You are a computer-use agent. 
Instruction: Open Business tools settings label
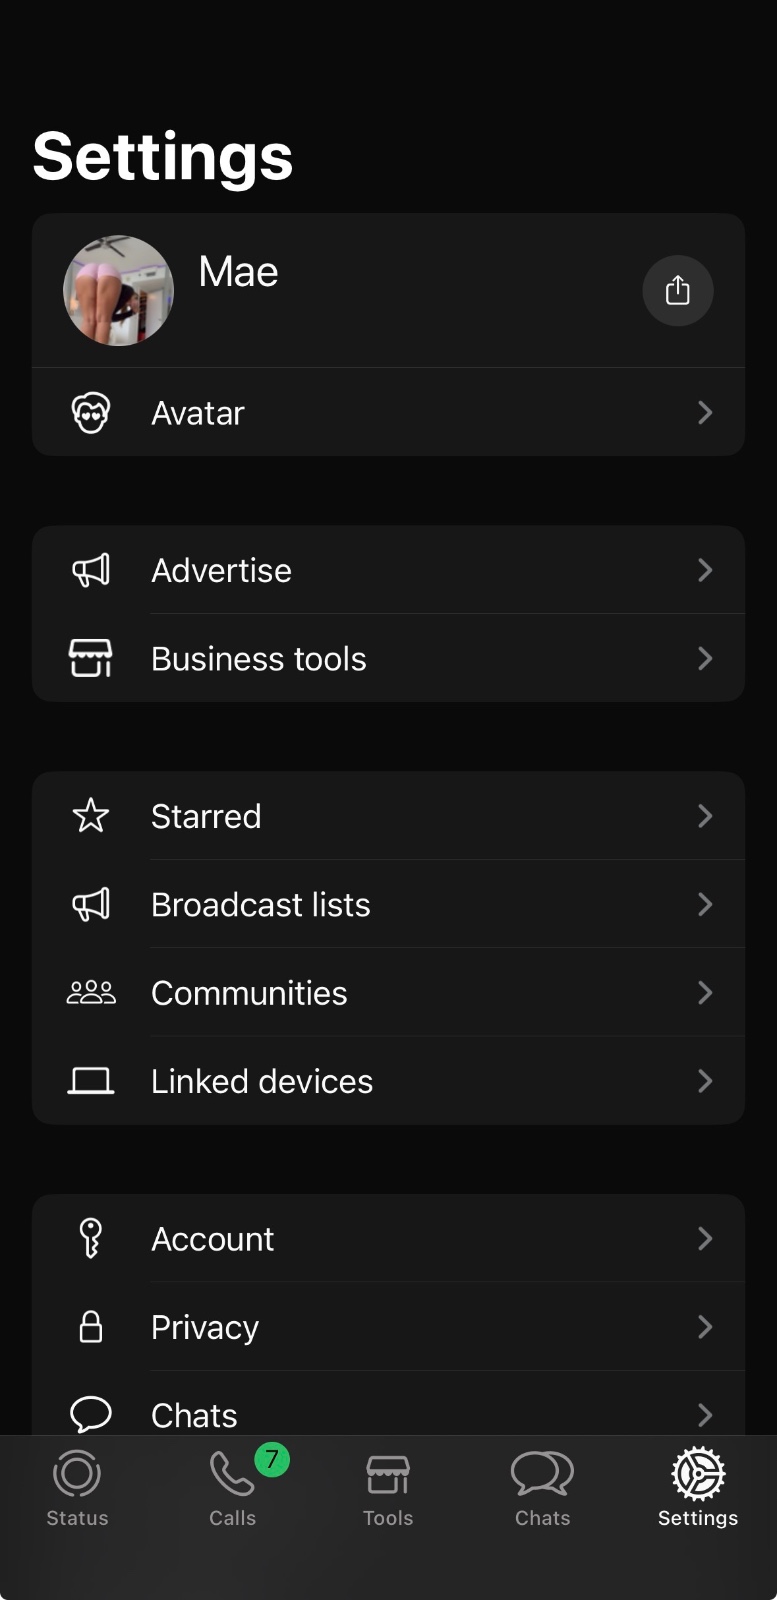pos(258,659)
